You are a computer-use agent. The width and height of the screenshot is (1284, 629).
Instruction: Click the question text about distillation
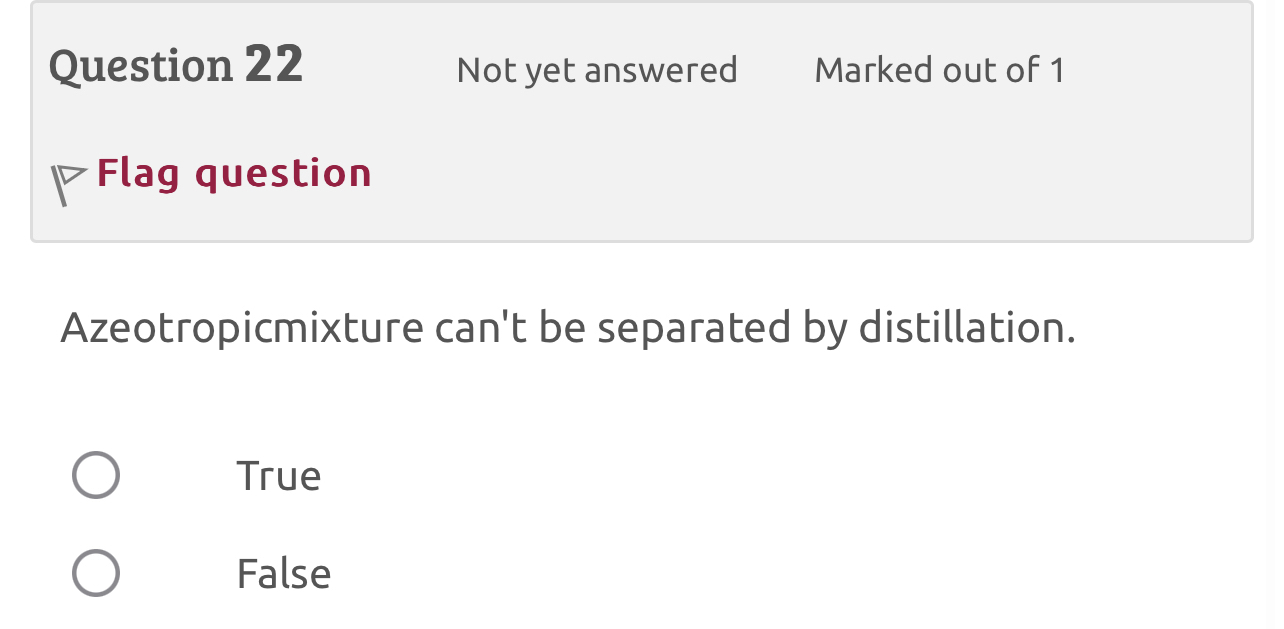[568, 327]
